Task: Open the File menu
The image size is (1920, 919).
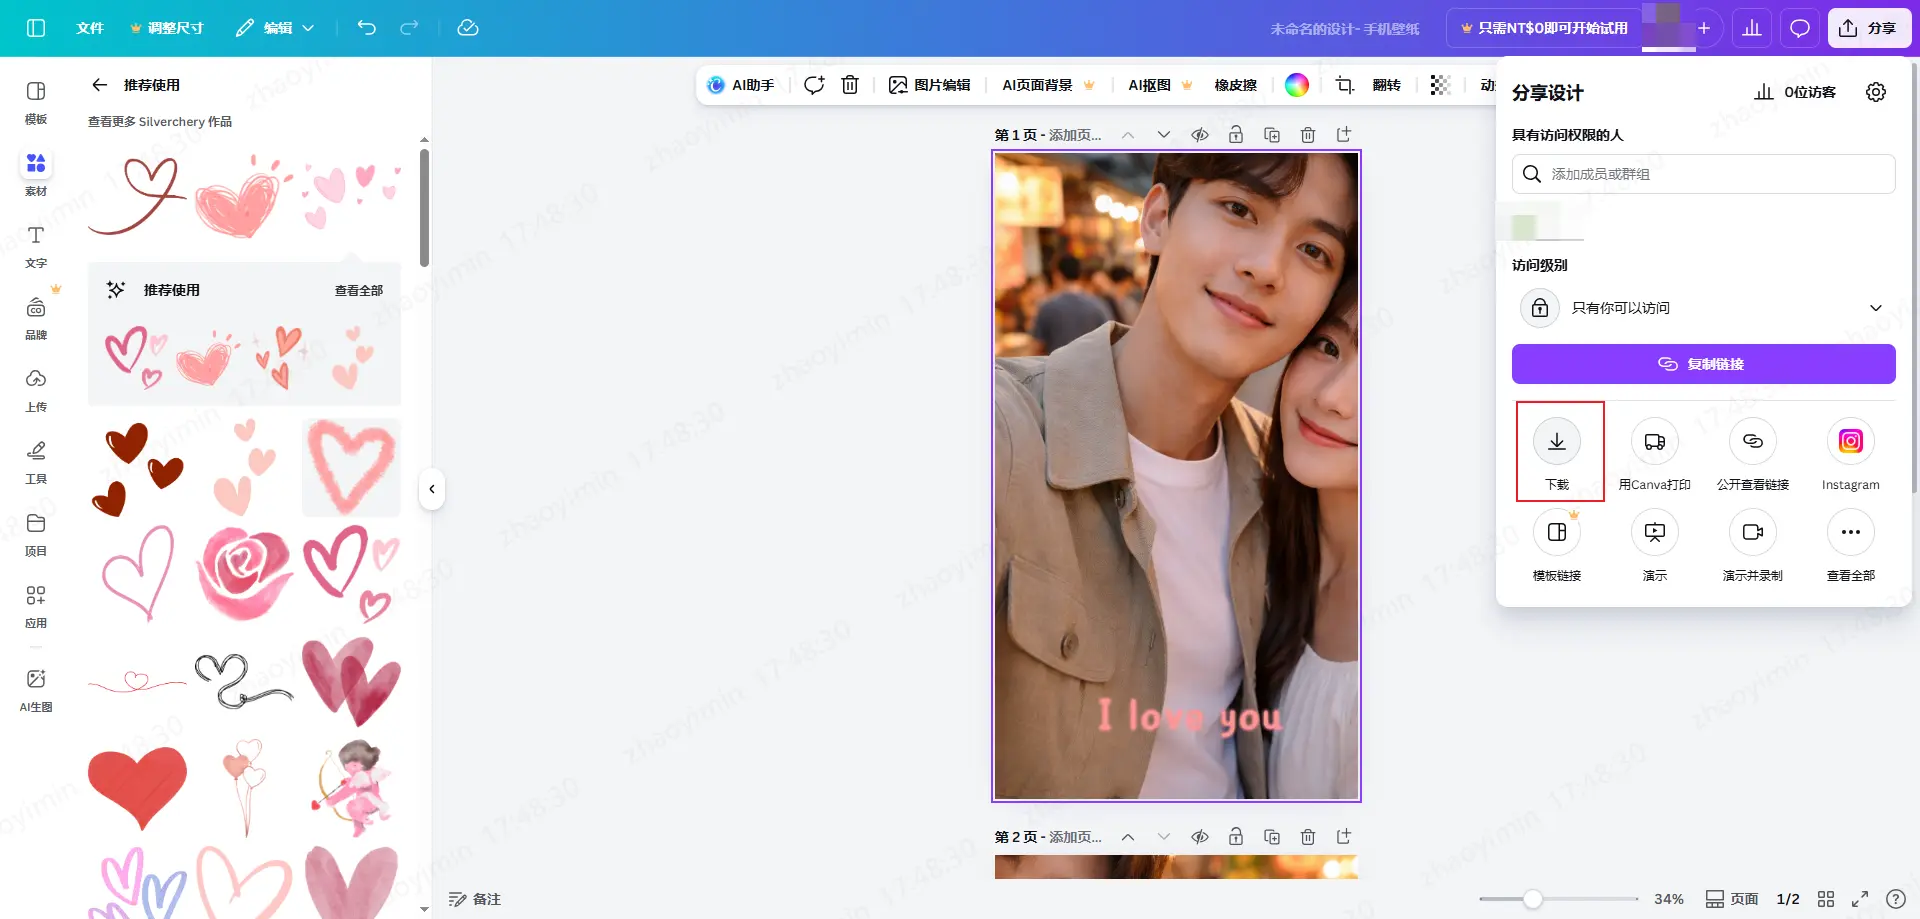Action: pyautogui.click(x=90, y=28)
